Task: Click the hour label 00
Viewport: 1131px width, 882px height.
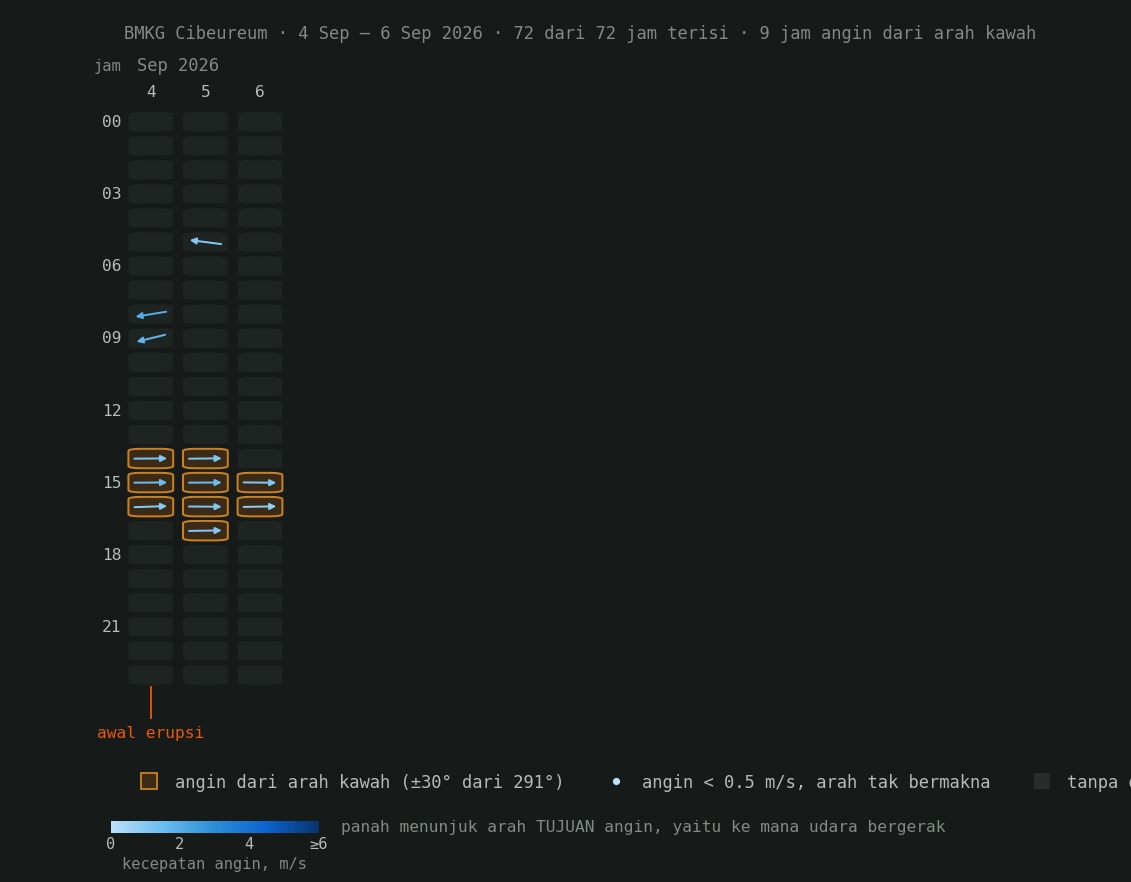Action: coord(112,122)
